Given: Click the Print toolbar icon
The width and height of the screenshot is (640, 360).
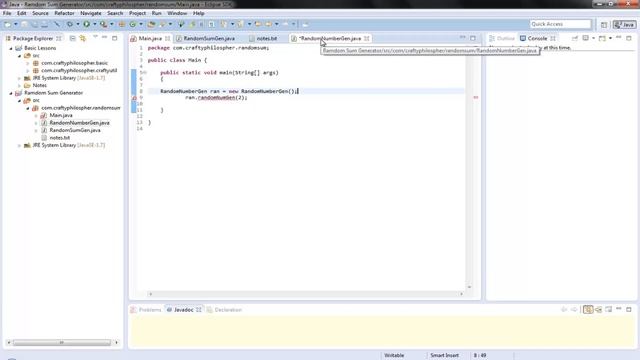Looking at the screenshot, I should (44, 24).
